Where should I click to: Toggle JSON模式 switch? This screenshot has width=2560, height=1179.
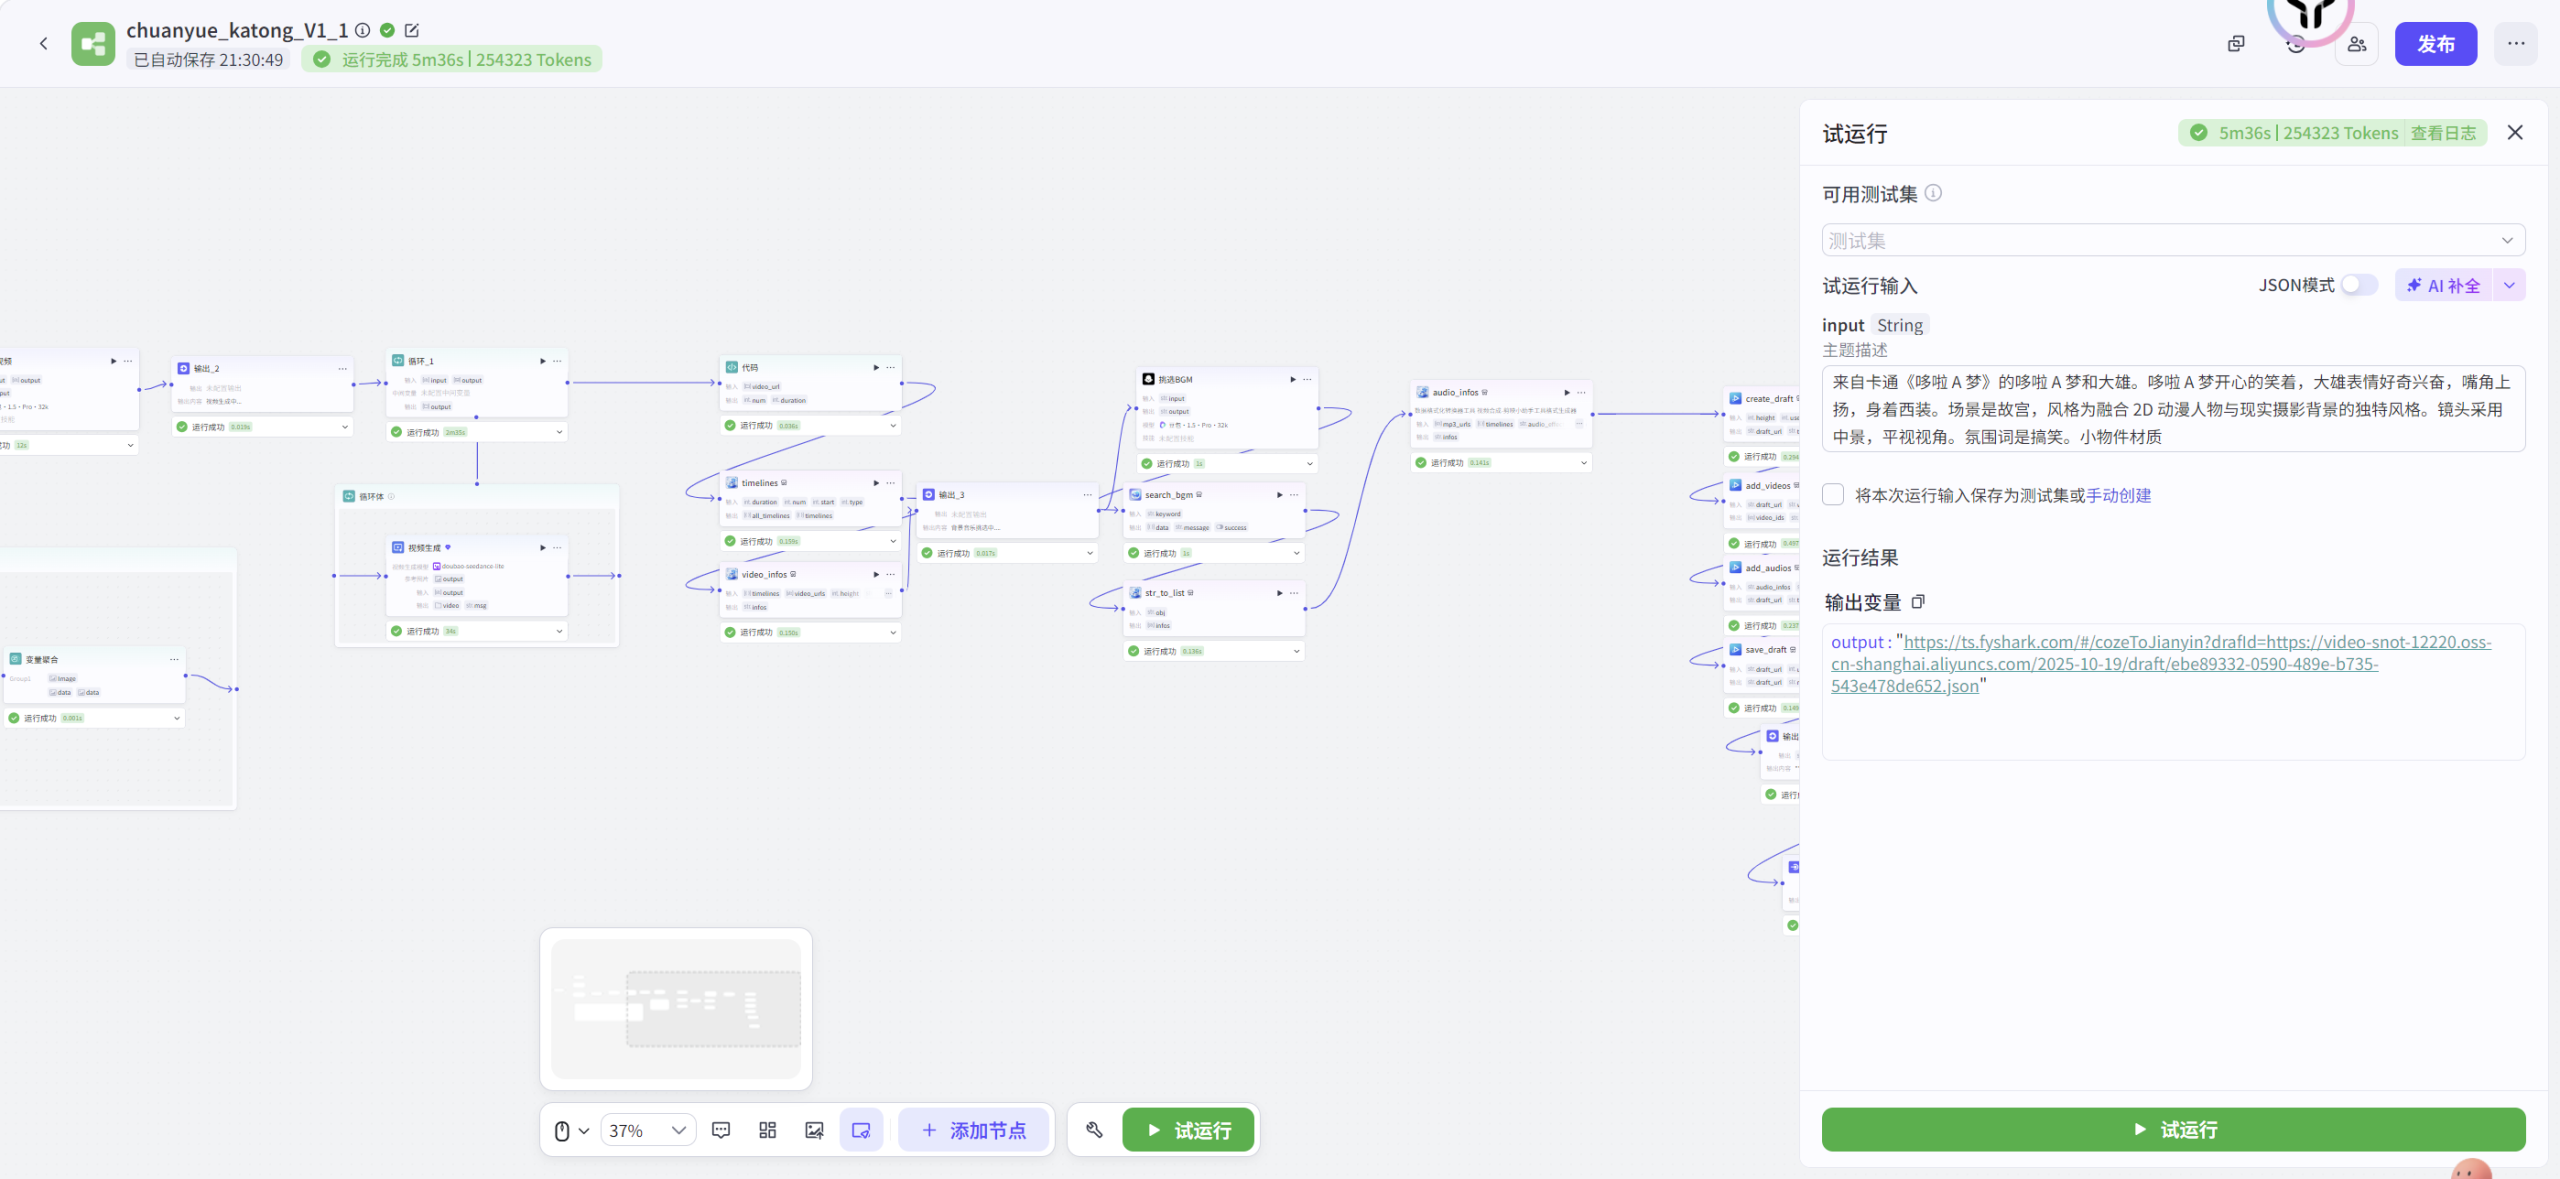coord(2358,285)
